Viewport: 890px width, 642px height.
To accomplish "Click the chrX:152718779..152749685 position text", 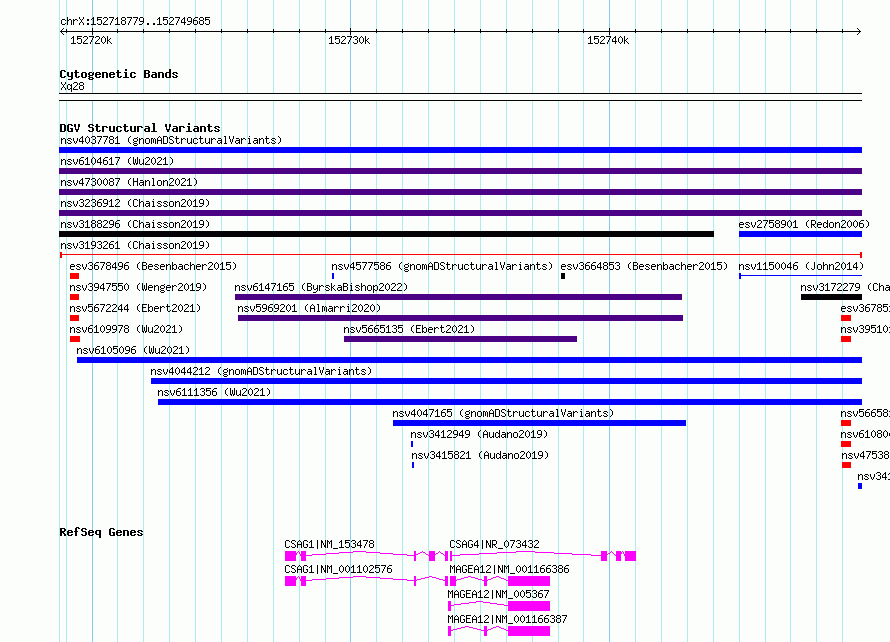I will tap(135, 21).
